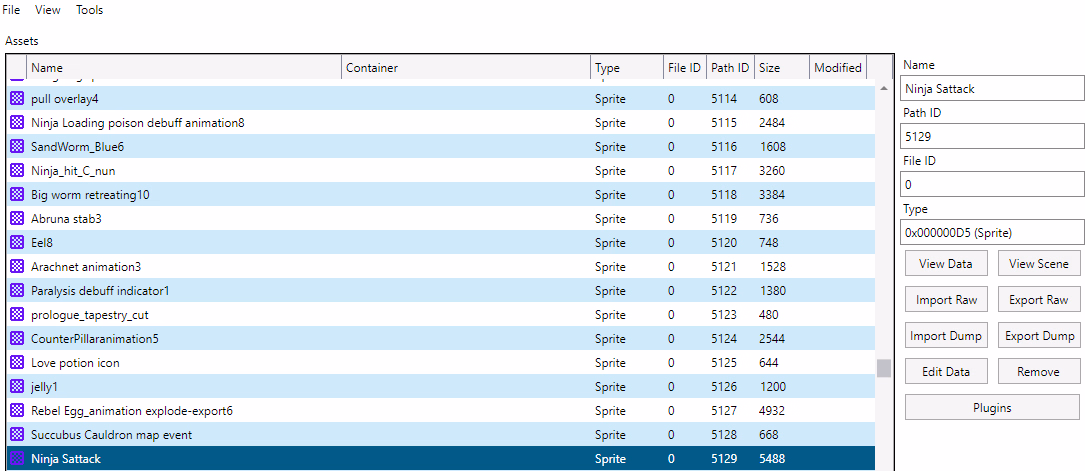Sort assets by the Size column header
The height and width of the screenshot is (471, 1085).
coord(780,68)
